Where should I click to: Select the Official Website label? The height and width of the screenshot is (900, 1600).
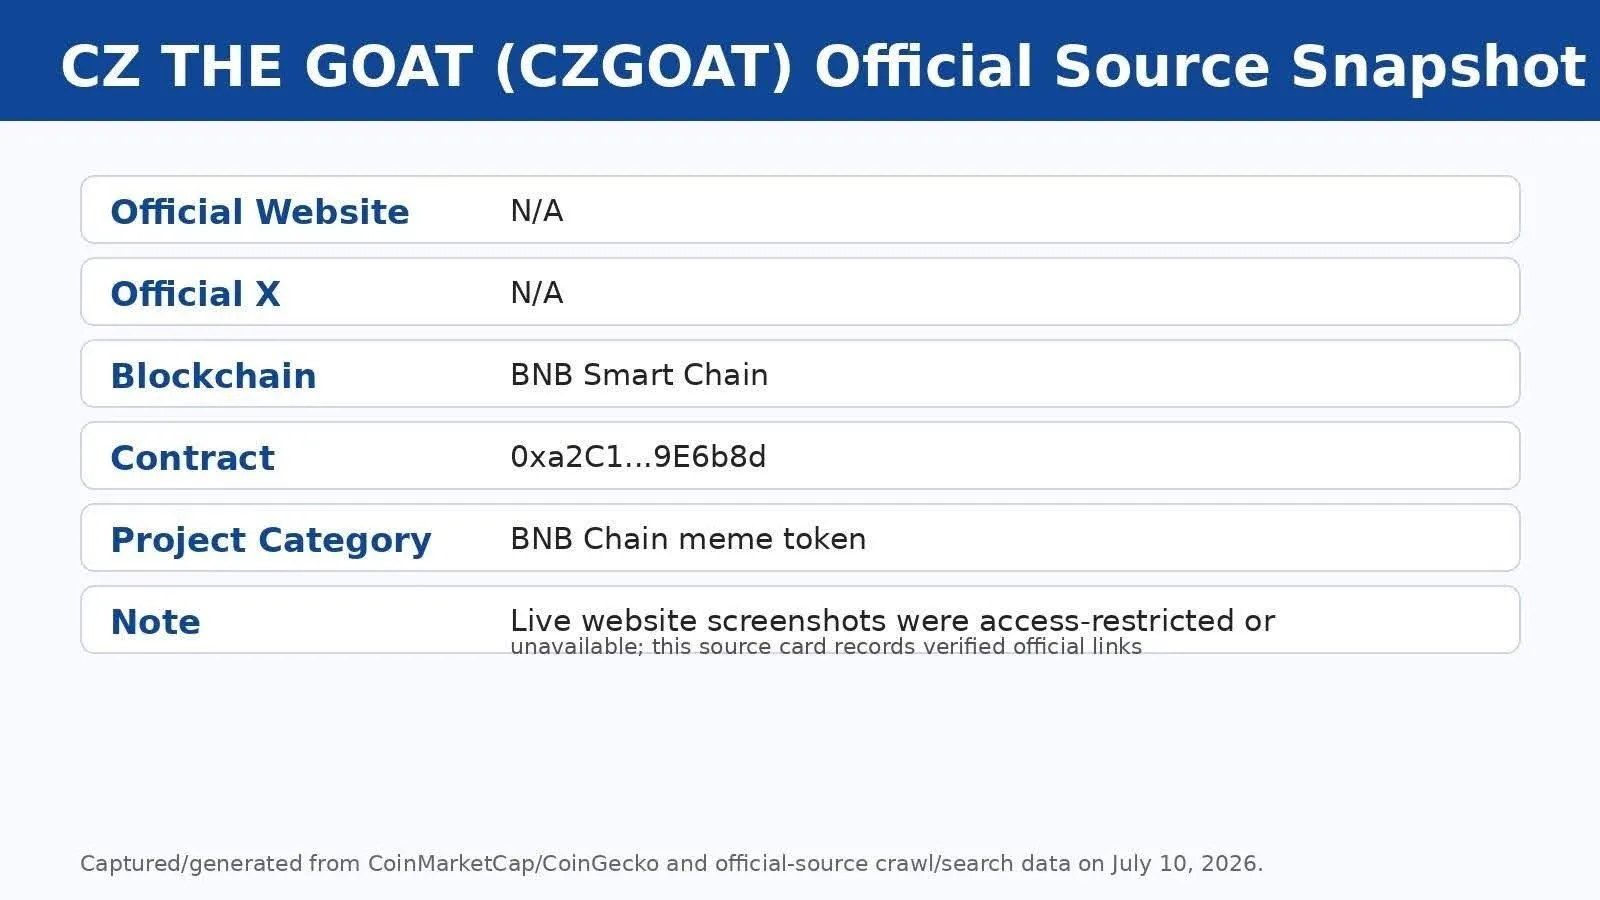(x=260, y=212)
